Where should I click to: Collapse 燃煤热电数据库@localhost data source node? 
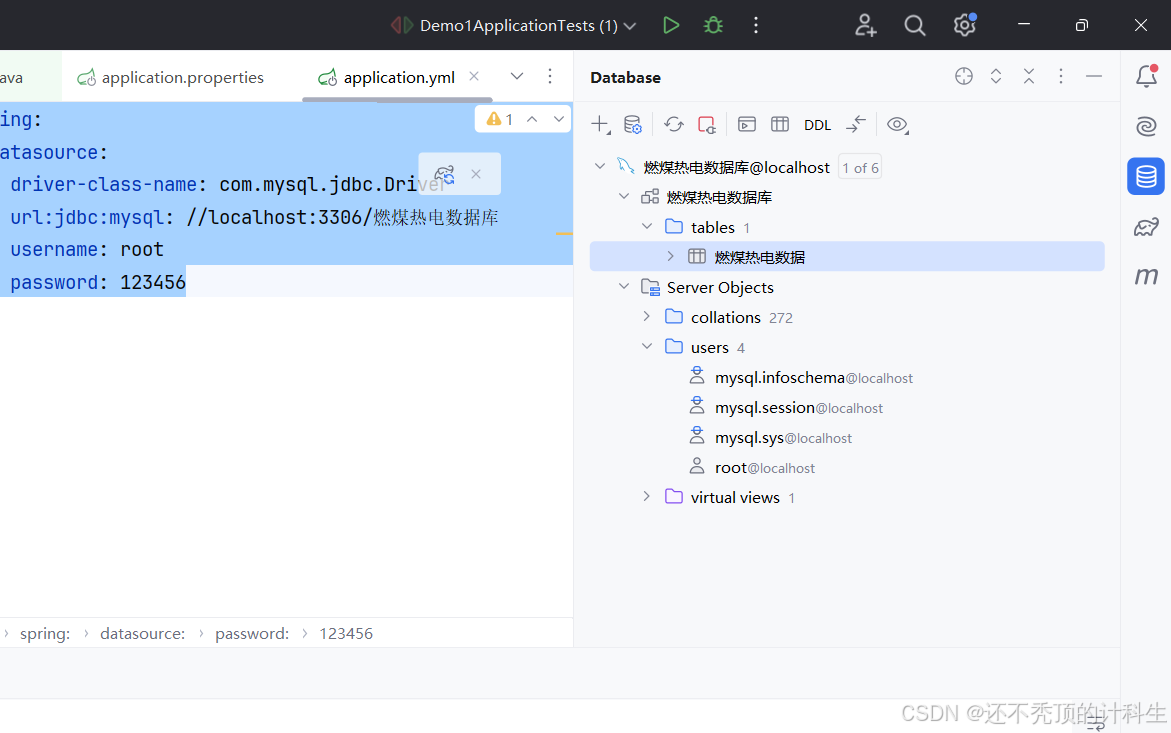point(600,166)
